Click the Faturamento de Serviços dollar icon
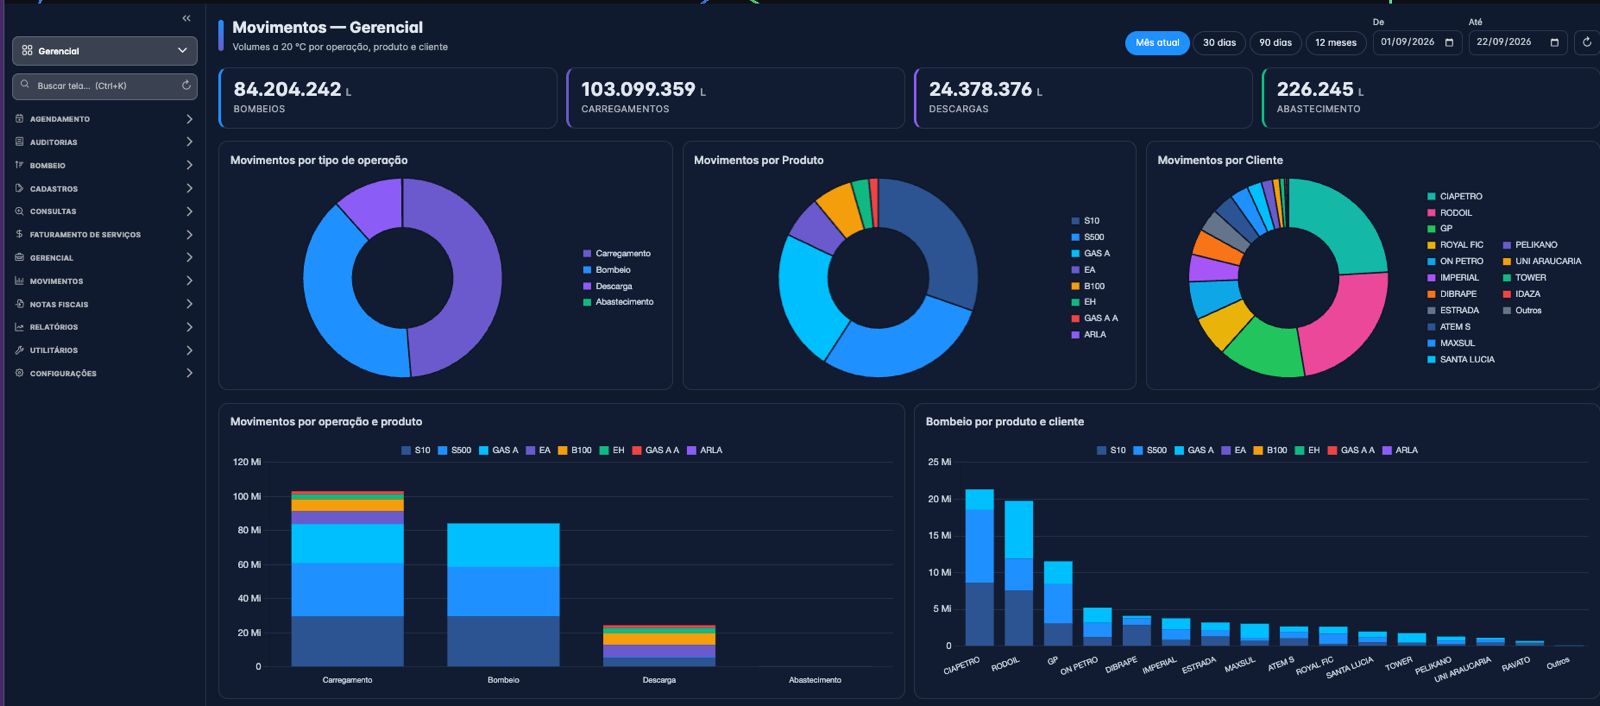The height and width of the screenshot is (706, 1600). (x=19, y=234)
